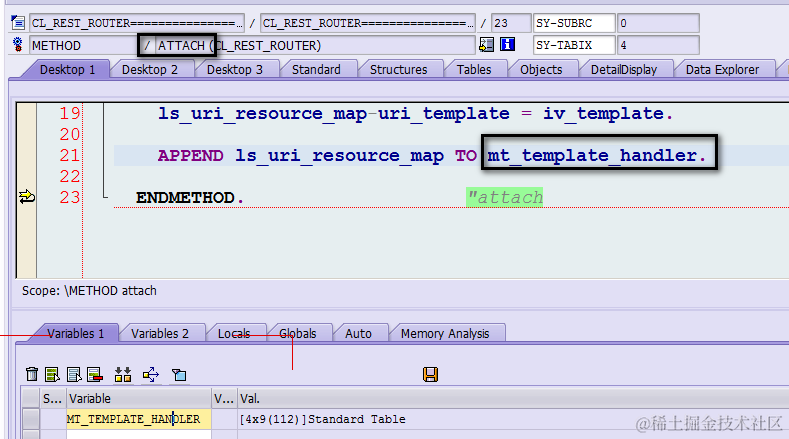Viewport: 789px width, 439px height.
Task: Select the row selector for MT_TEMPLATE_HANDLER
Action: click(x=31, y=419)
